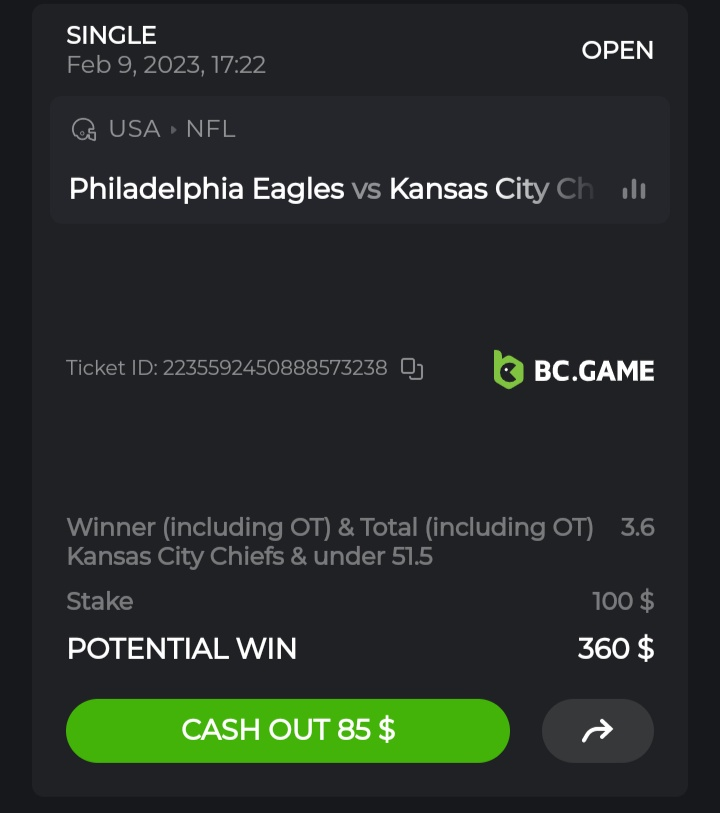Viewport: 720px width, 813px height.
Task: Open Philadelphia Eagles vs Kansas City match
Action: tap(330, 189)
